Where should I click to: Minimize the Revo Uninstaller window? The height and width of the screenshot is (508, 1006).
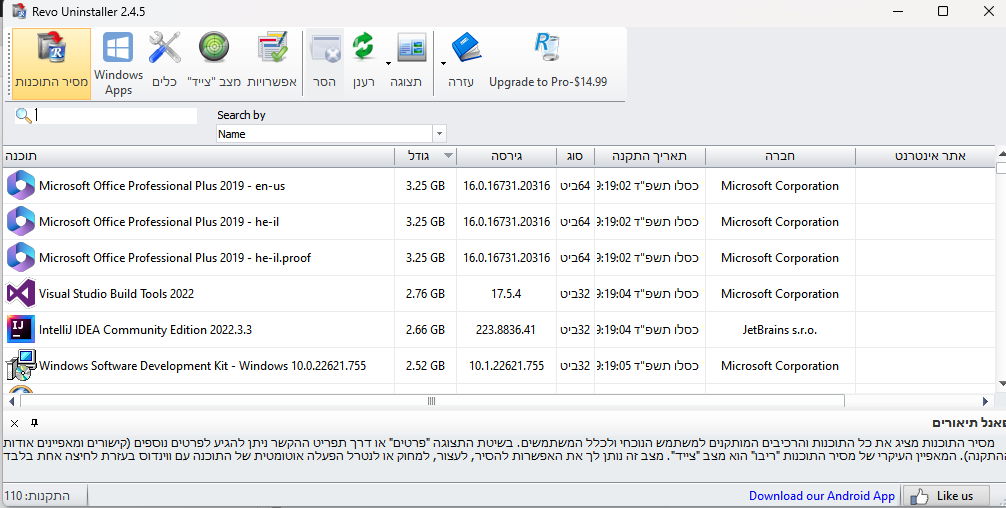(x=898, y=11)
